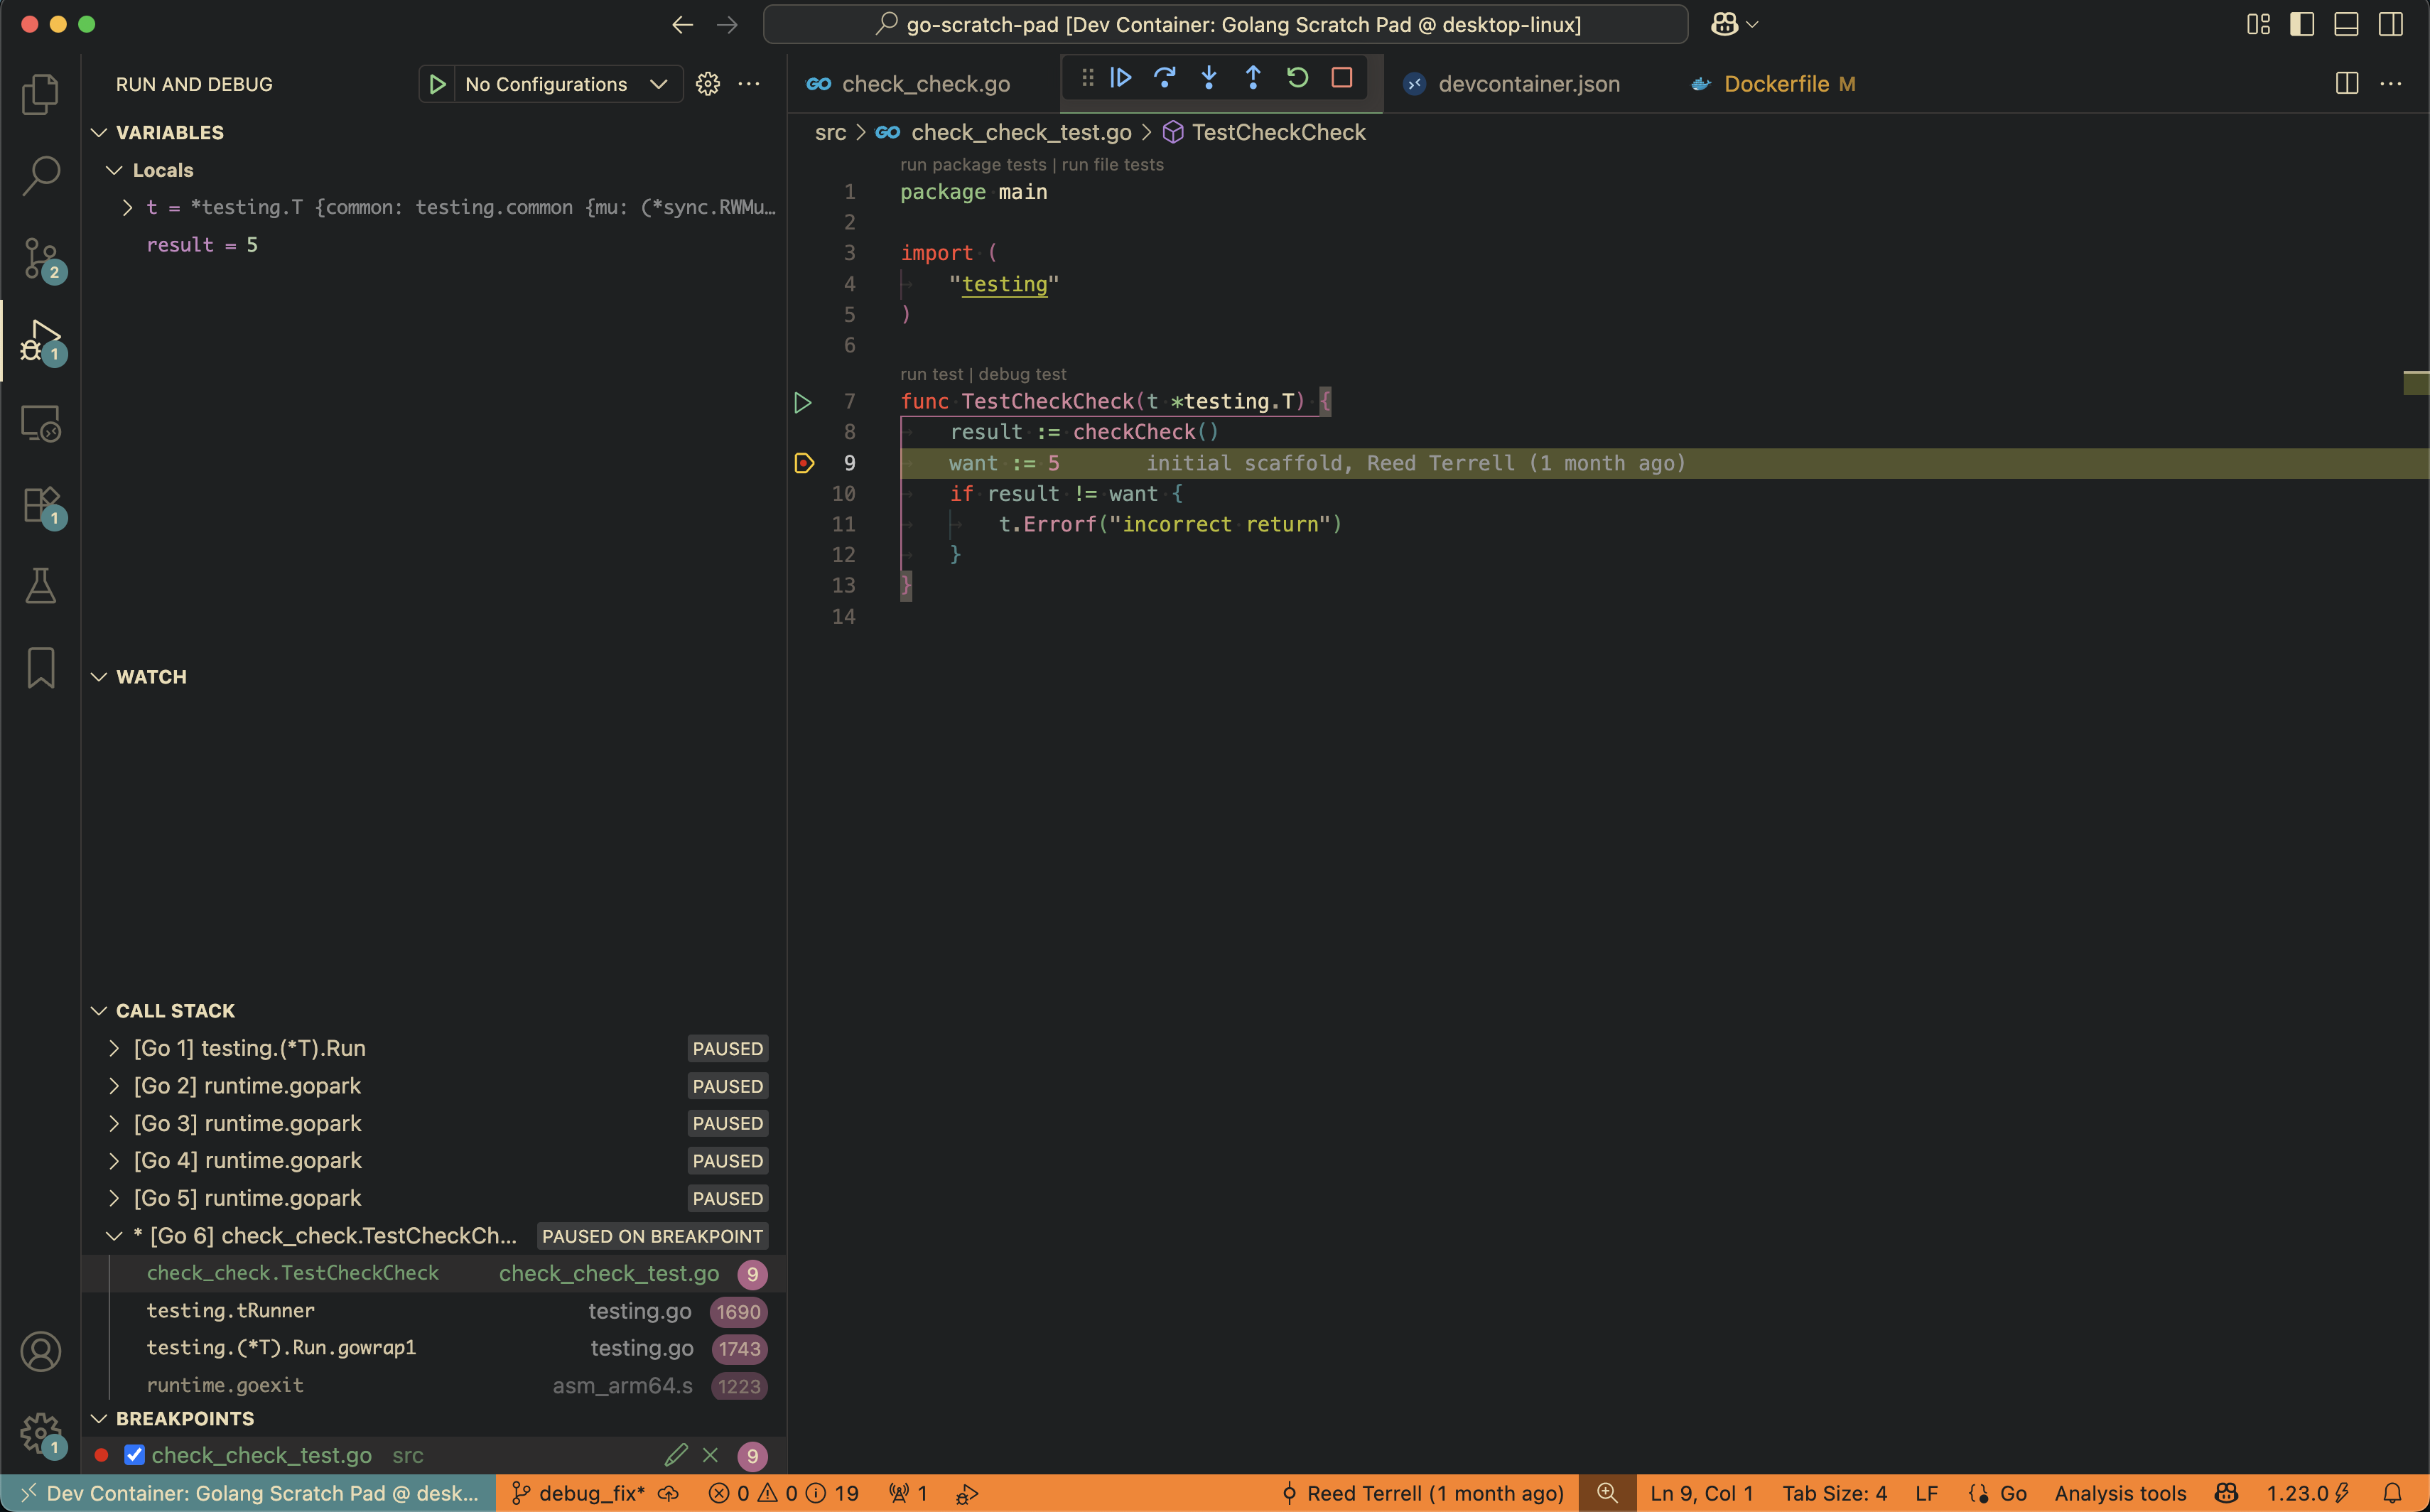
Task: Continue debugging from the debug toolbar
Action: pos(1120,78)
